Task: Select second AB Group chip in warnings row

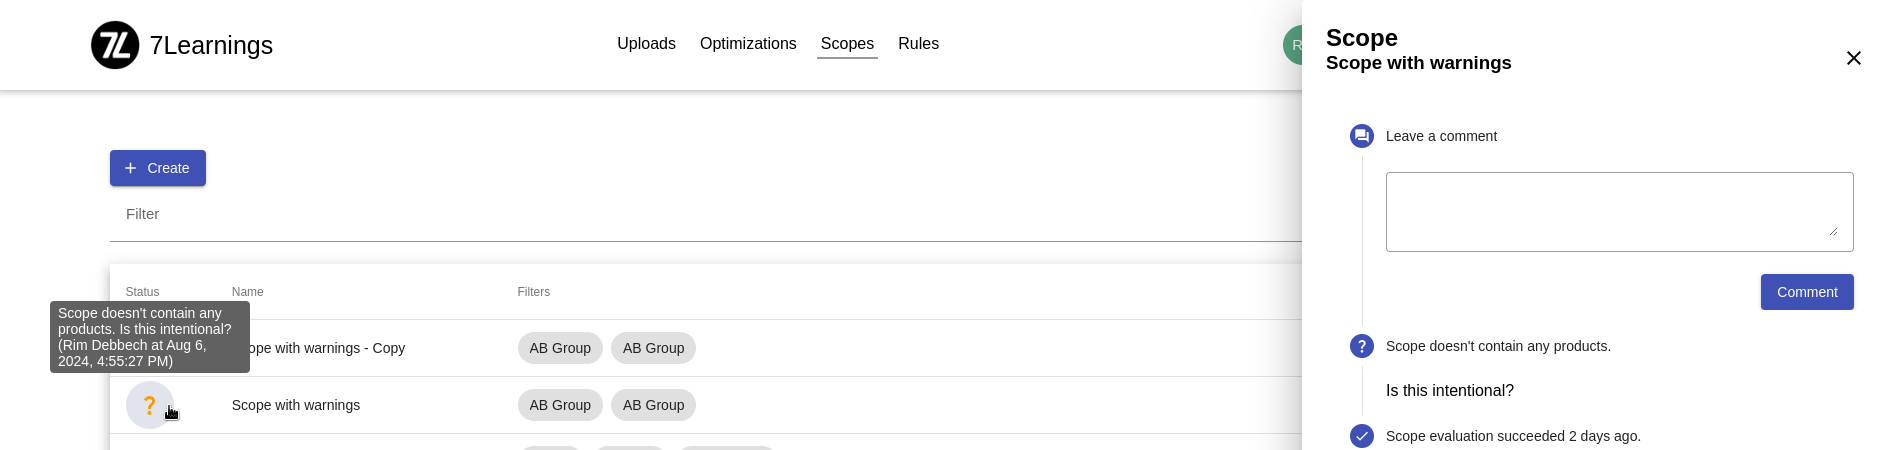Action: 653,405
